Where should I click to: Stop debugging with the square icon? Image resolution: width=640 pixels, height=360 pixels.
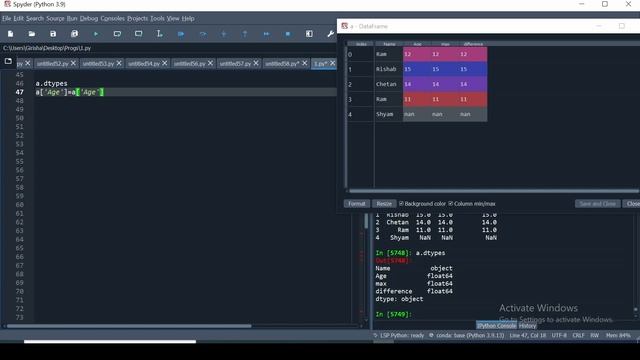(288, 34)
